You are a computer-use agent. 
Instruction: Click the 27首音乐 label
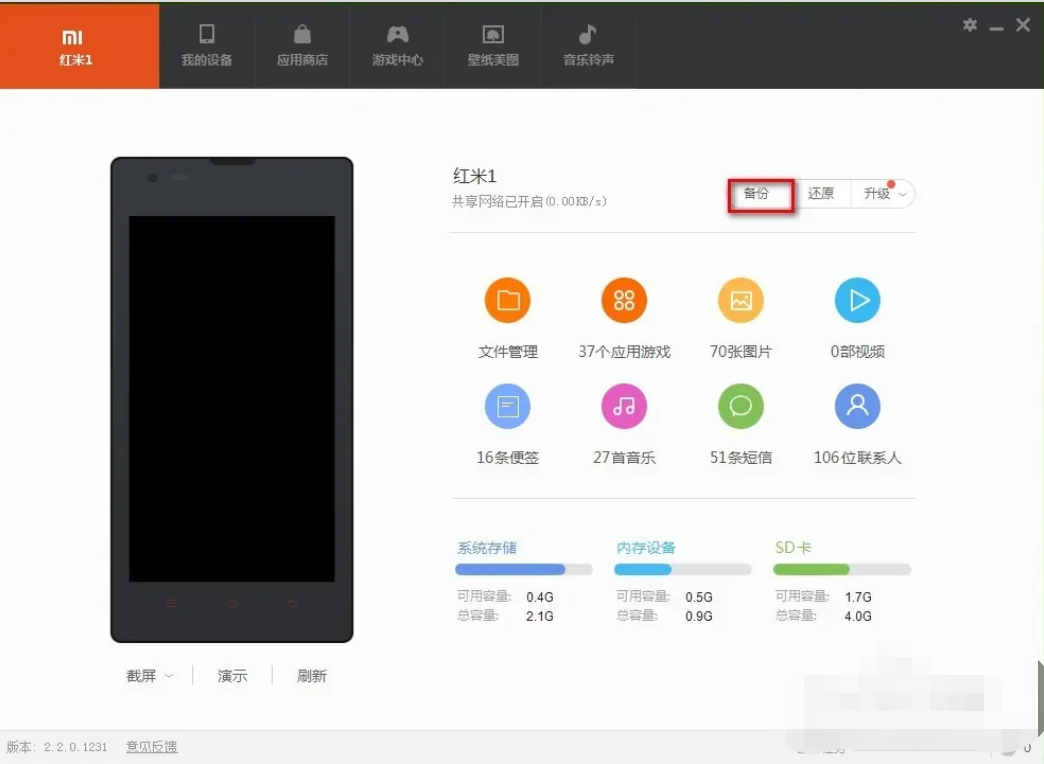click(624, 458)
